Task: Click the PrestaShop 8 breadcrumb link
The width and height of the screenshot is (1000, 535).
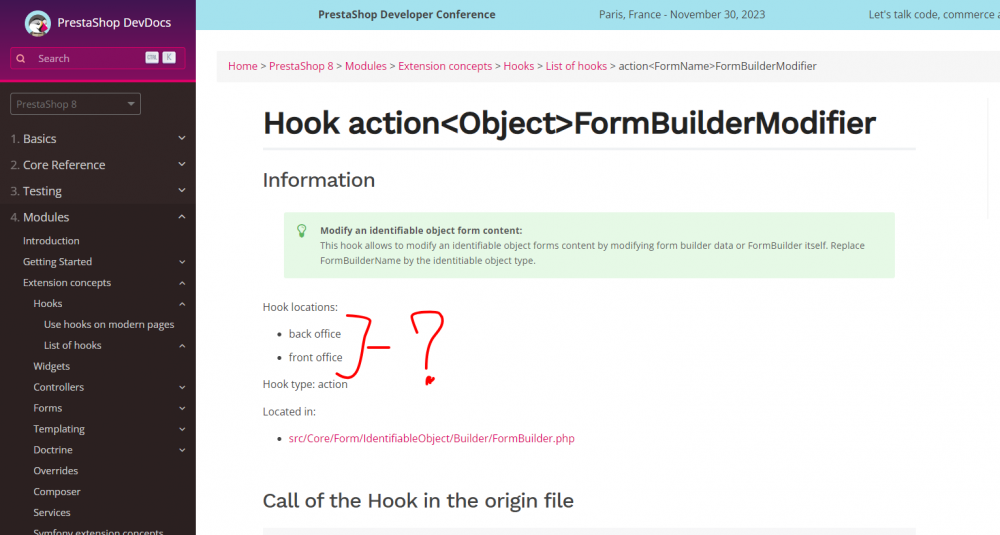Action: [301, 66]
